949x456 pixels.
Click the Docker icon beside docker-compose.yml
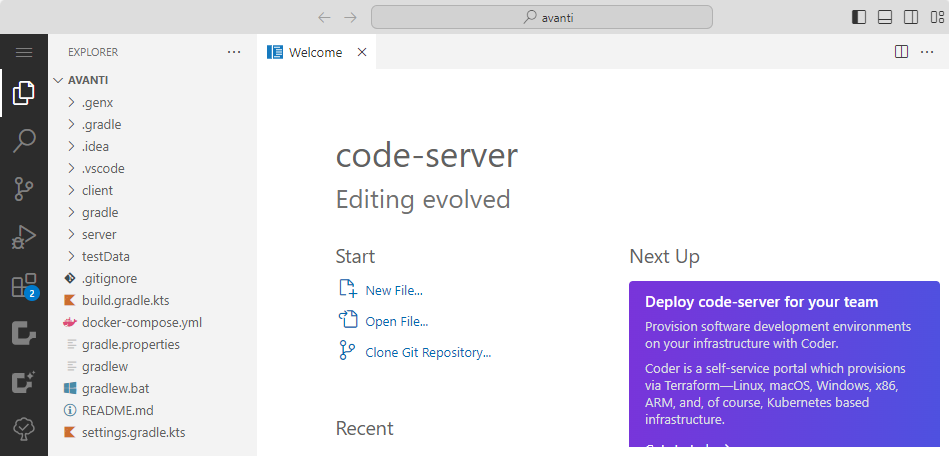click(x=70, y=322)
